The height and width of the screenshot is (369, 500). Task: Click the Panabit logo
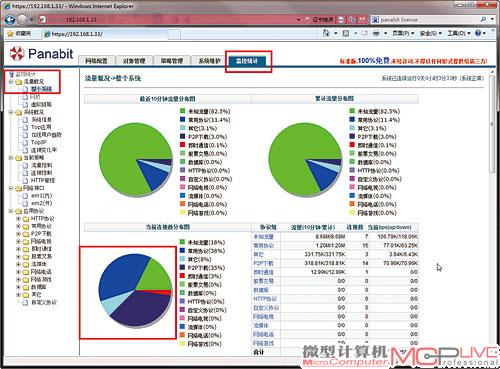pyautogui.click(x=41, y=54)
